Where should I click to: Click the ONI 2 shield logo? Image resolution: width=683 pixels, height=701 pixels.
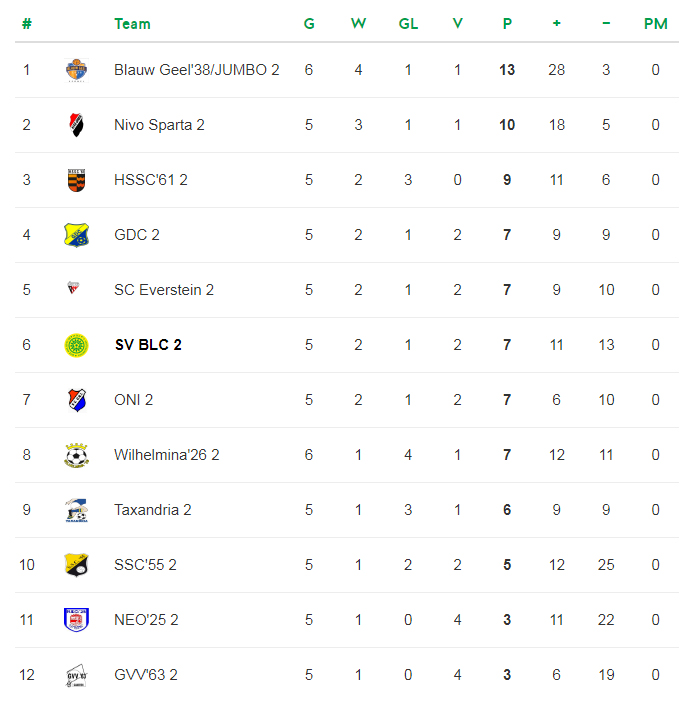(x=76, y=400)
